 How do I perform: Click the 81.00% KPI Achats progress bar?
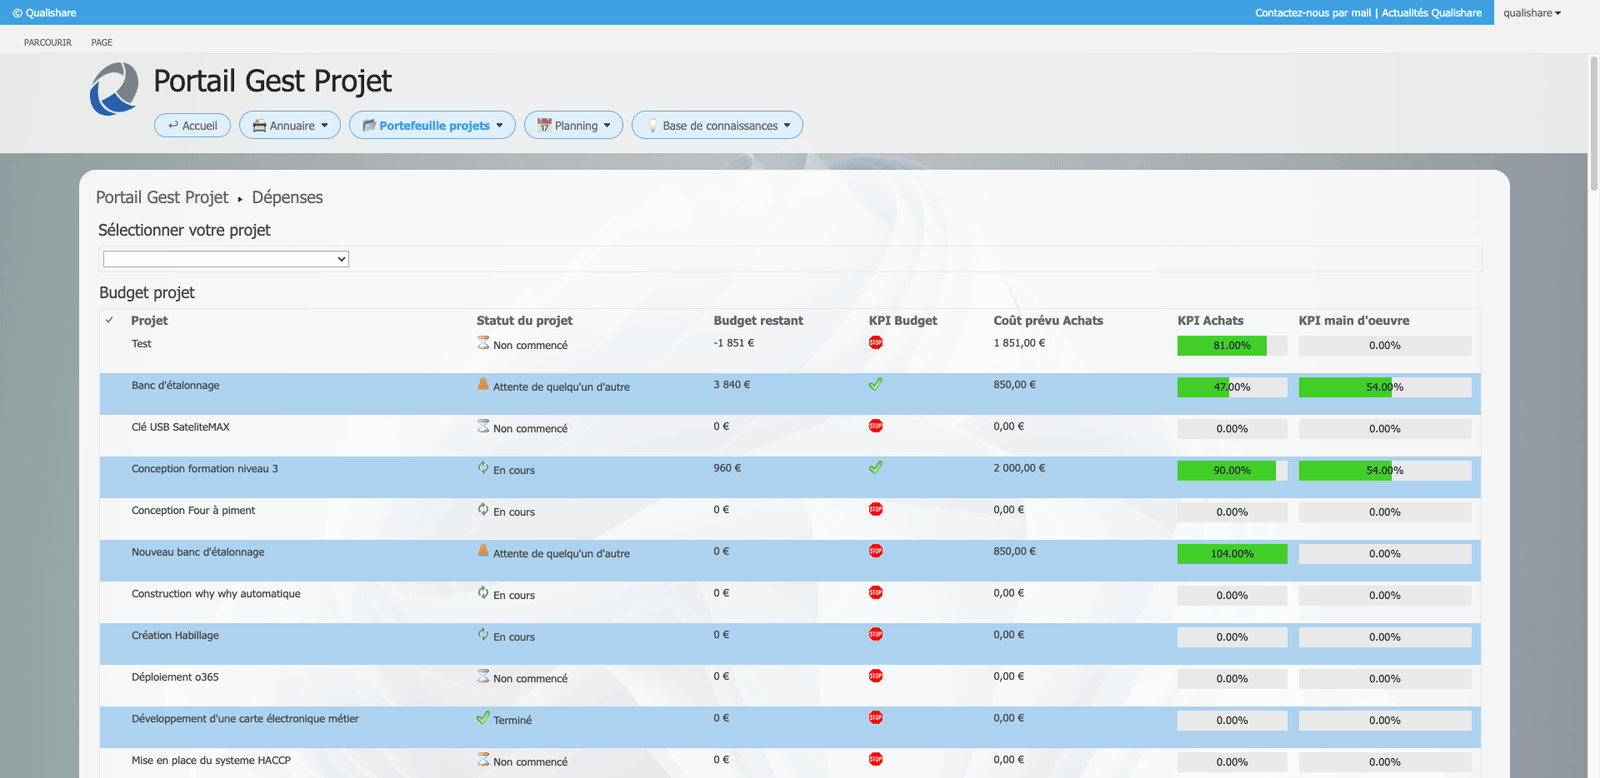[1231, 346]
